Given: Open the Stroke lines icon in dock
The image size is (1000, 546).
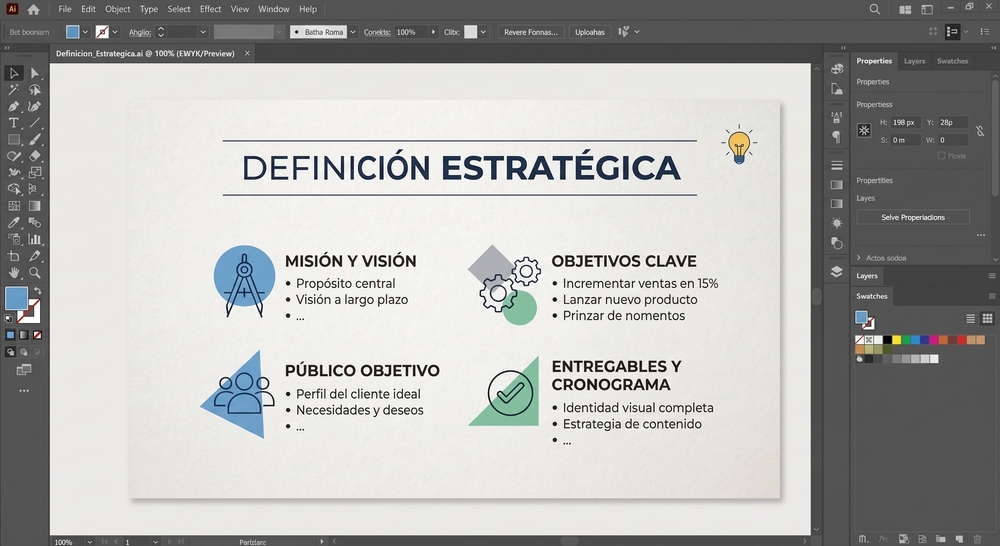Looking at the screenshot, I should (837, 165).
